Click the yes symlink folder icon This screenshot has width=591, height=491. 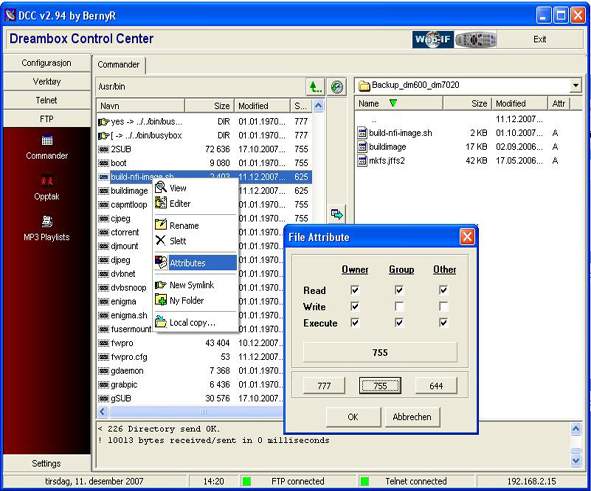[x=103, y=122]
